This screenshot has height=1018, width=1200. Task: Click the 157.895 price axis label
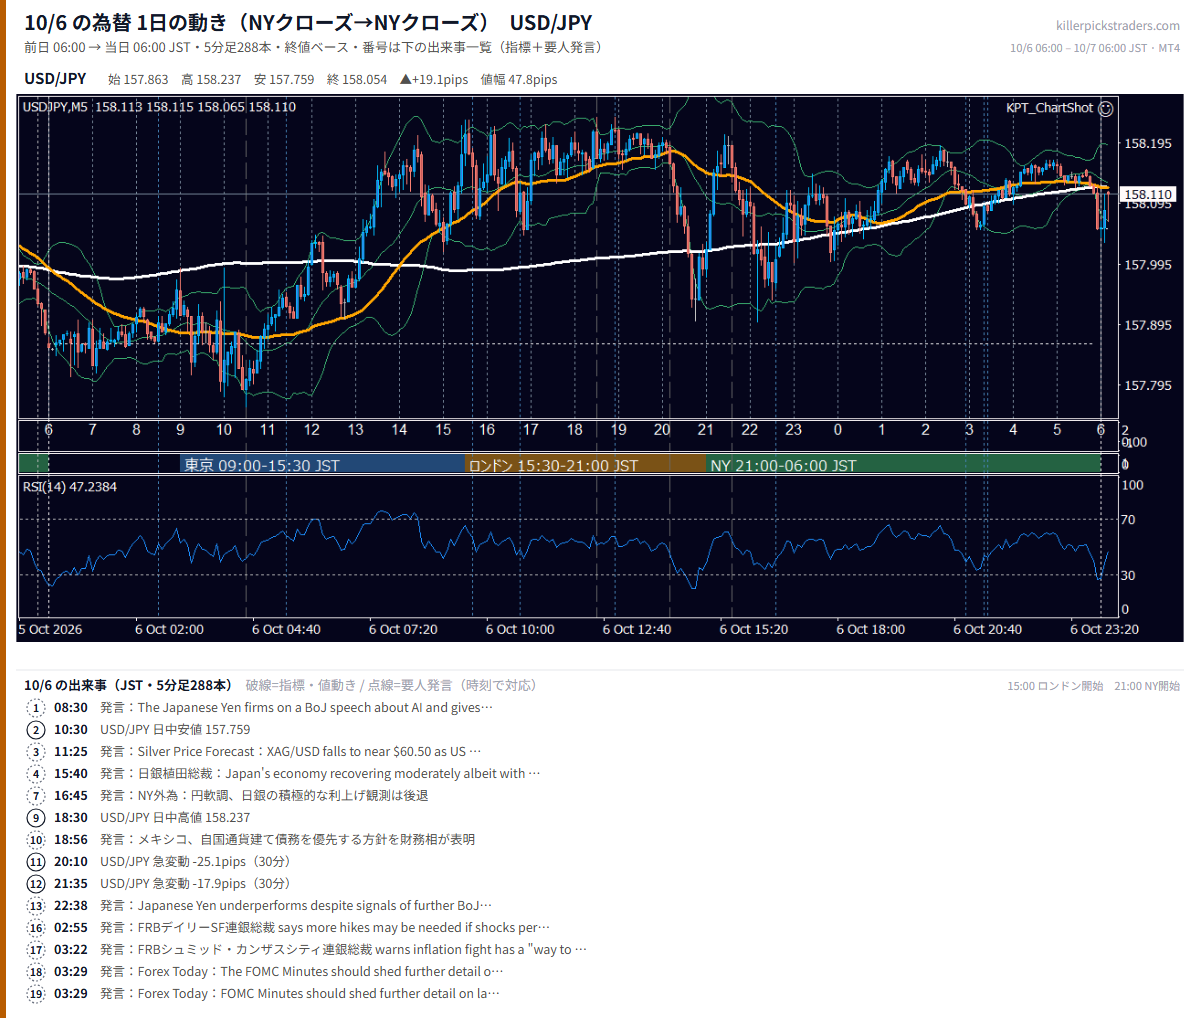tap(1147, 326)
